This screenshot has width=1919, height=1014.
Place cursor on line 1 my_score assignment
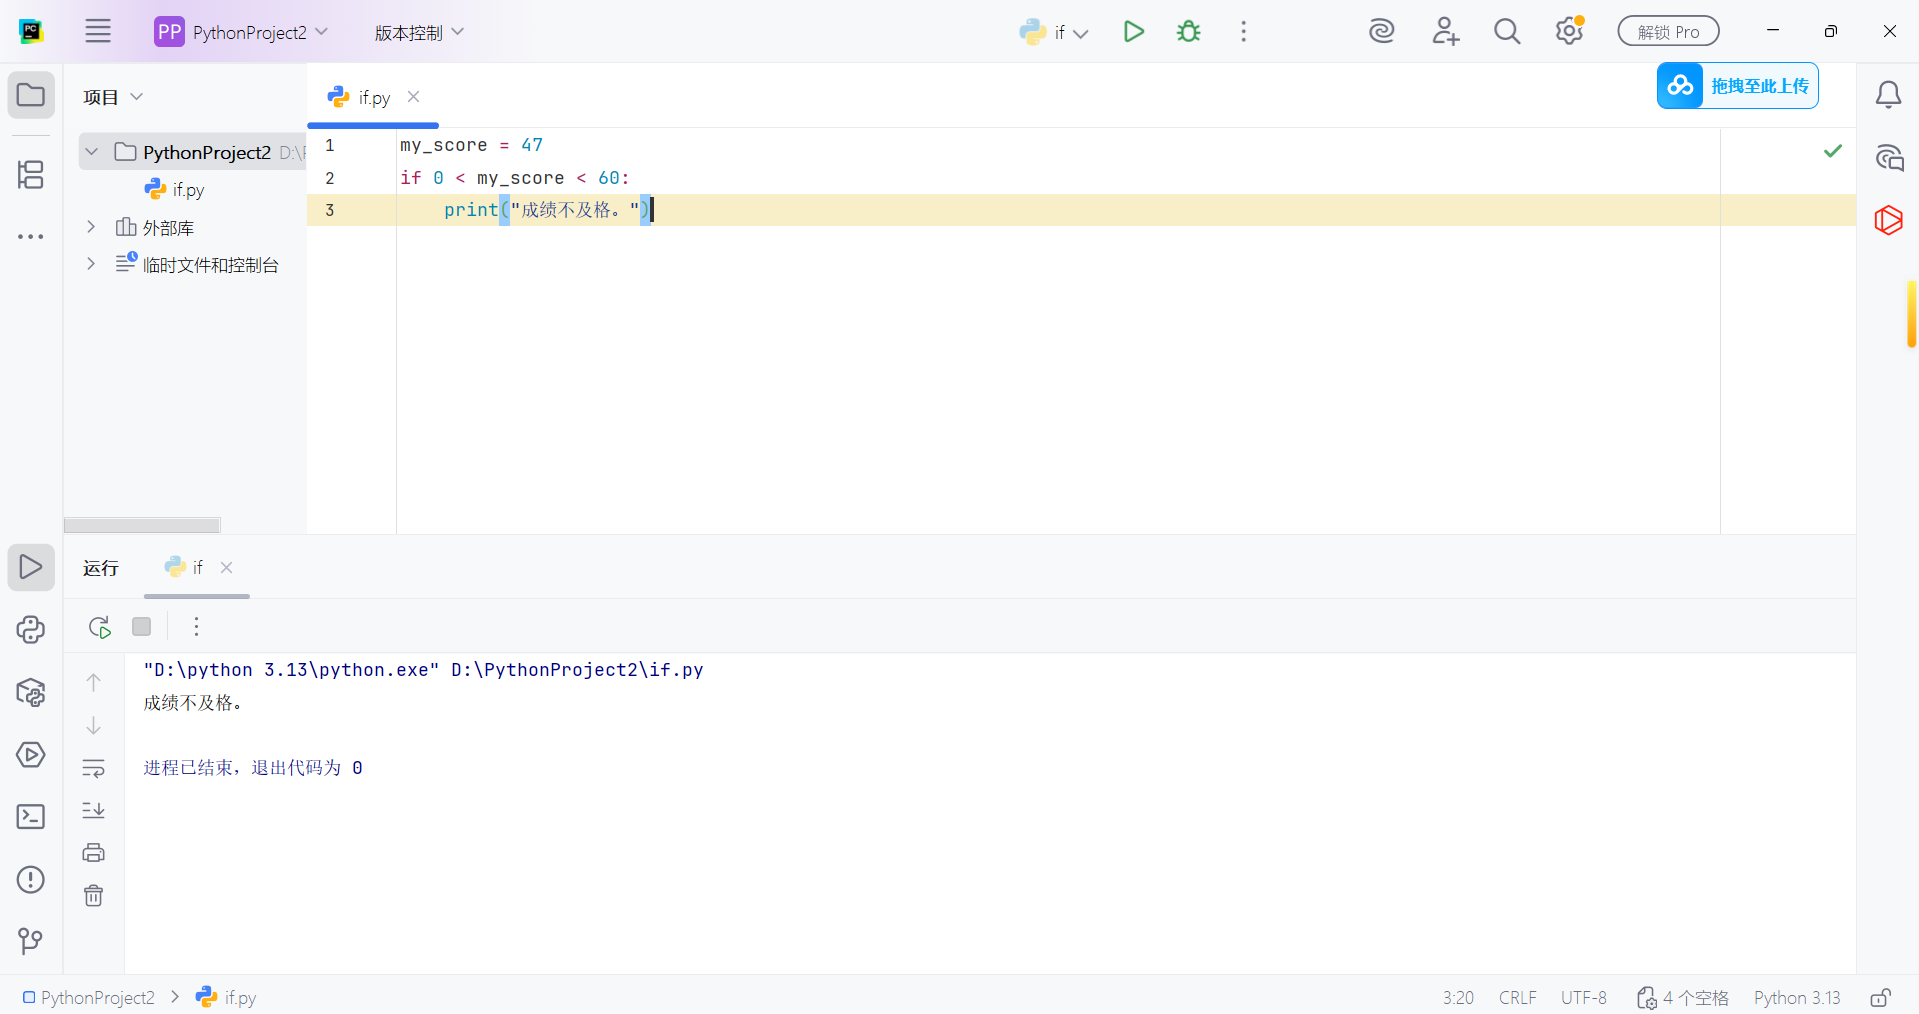[x=471, y=145]
